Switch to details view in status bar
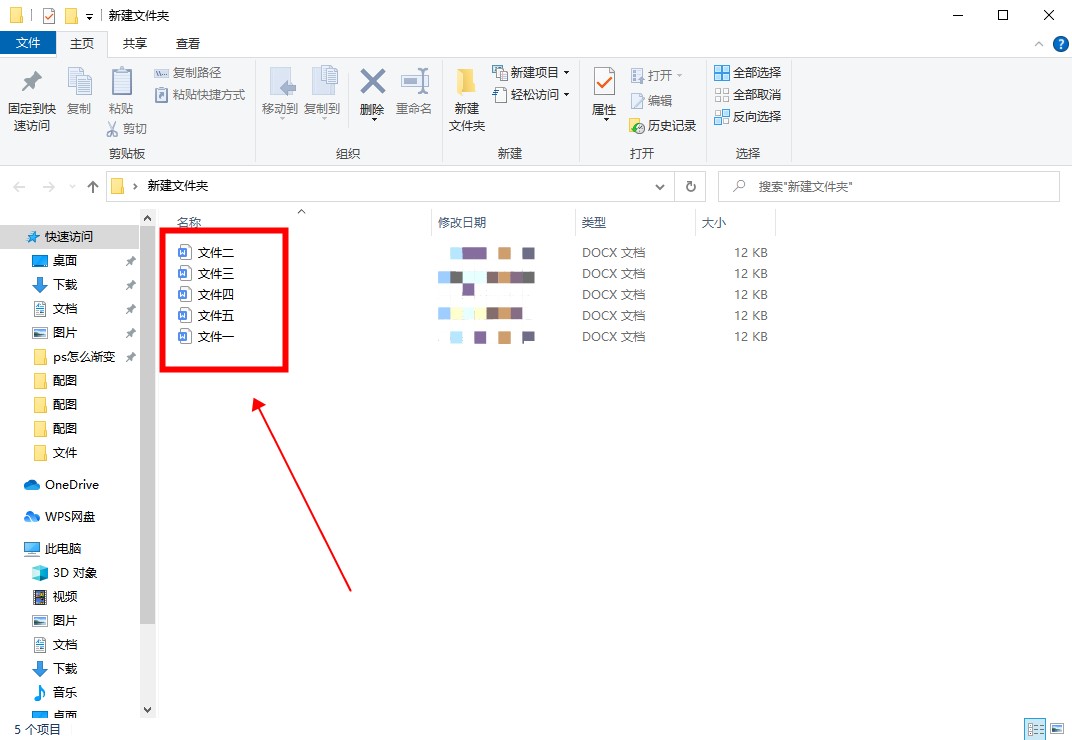 pyautogui.click(x=1035, y=729)
